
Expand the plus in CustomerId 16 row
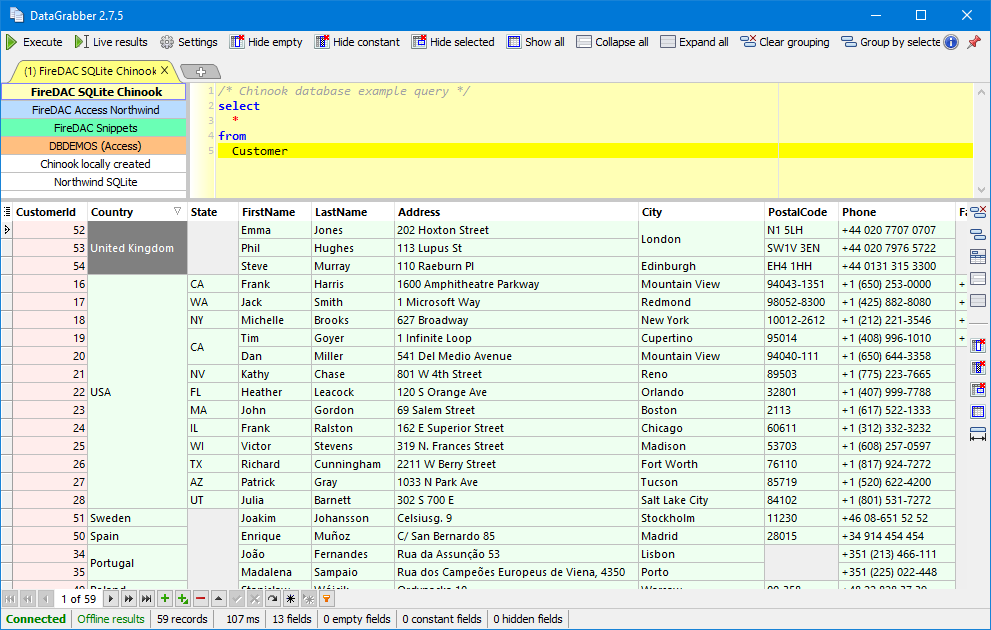point(962,285)
